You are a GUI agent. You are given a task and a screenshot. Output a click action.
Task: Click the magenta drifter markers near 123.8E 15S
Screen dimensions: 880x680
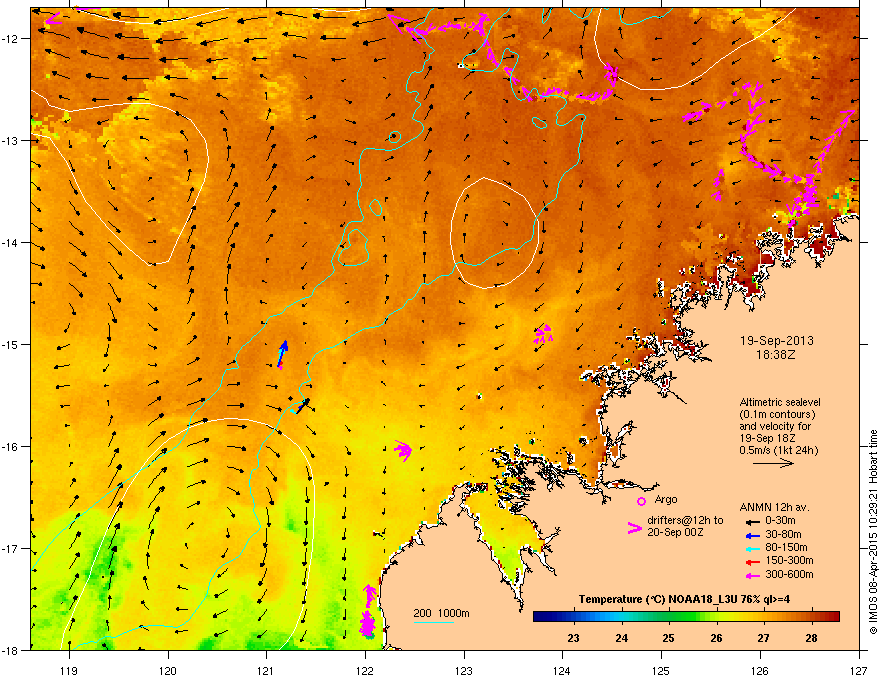(543, 334)
